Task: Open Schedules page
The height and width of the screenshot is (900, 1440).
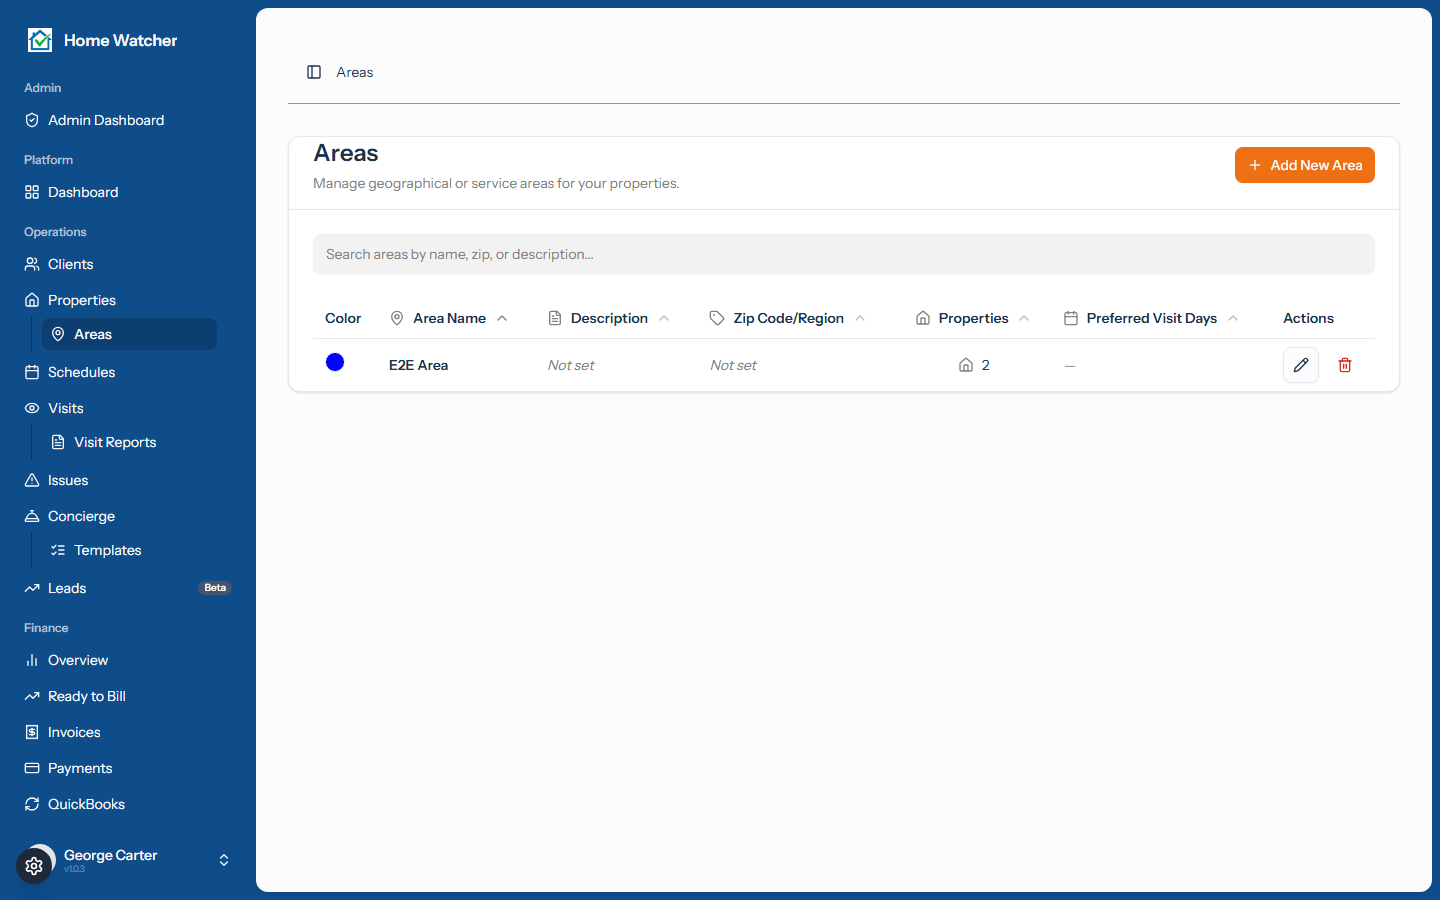Action: point(128,372)
